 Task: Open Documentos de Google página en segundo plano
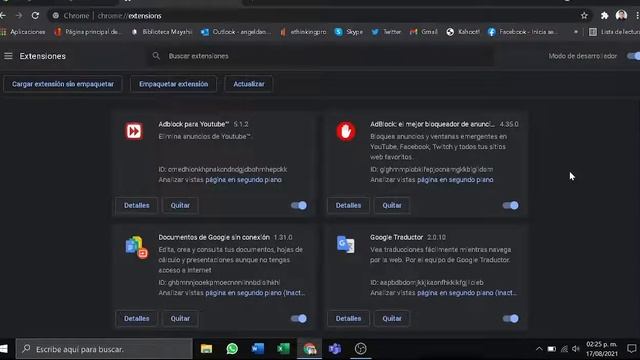click(x=255, y=293)
